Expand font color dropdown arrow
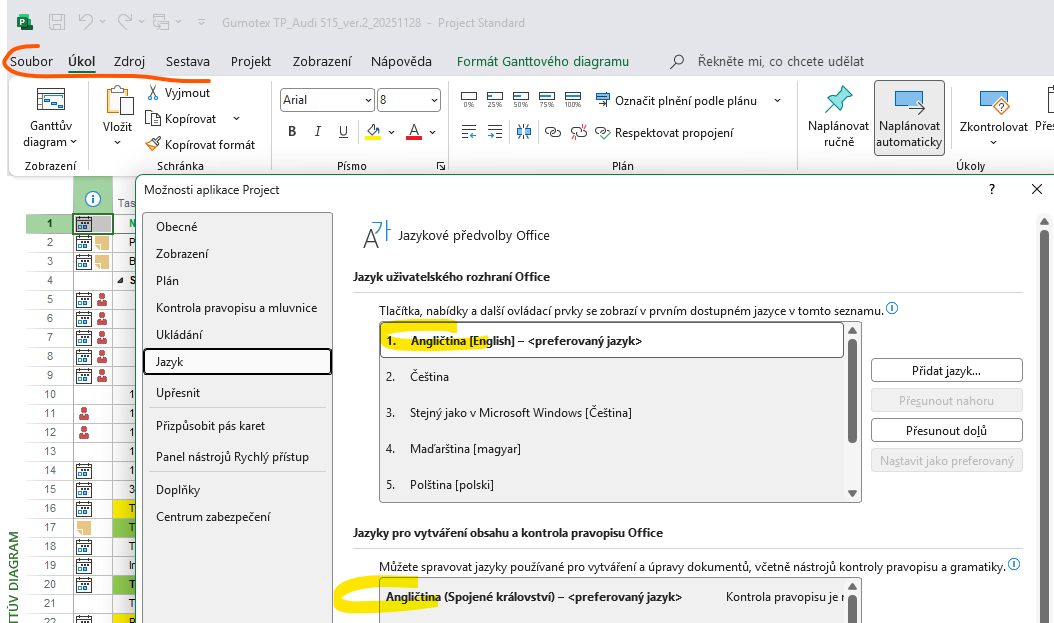 pos(432,132)
